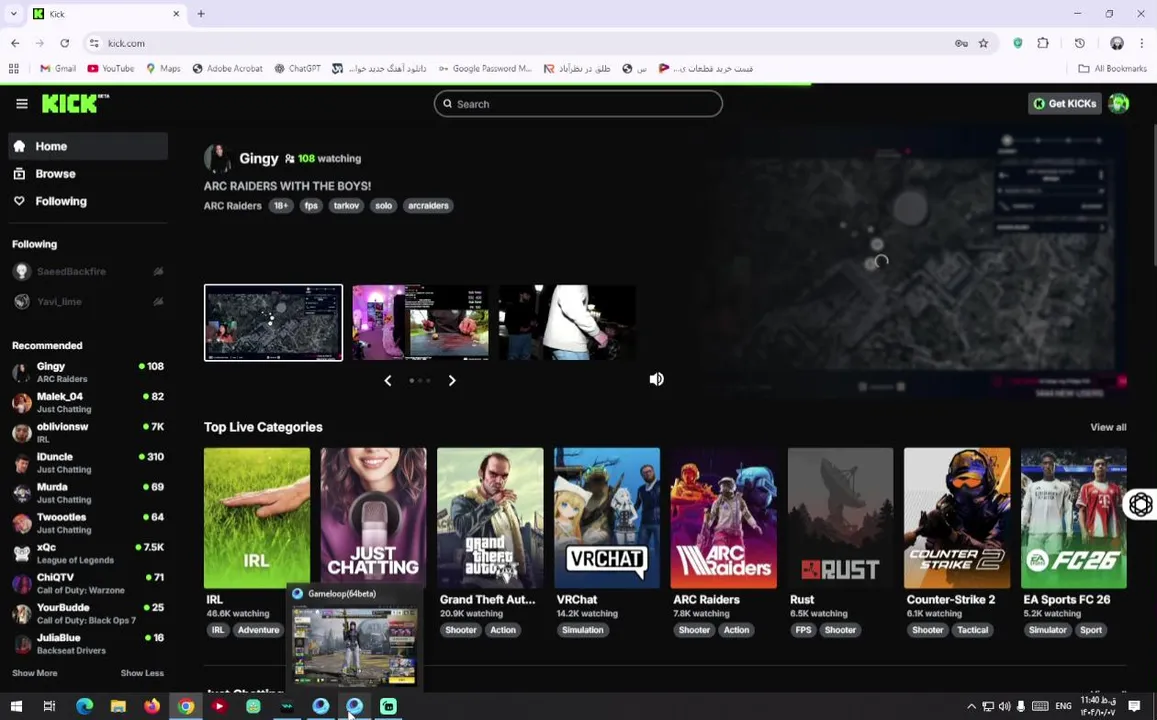Show hidden system tray icons
Image resolution: width=1157 pixels, height=720 pixels.
tap(971, 707)
